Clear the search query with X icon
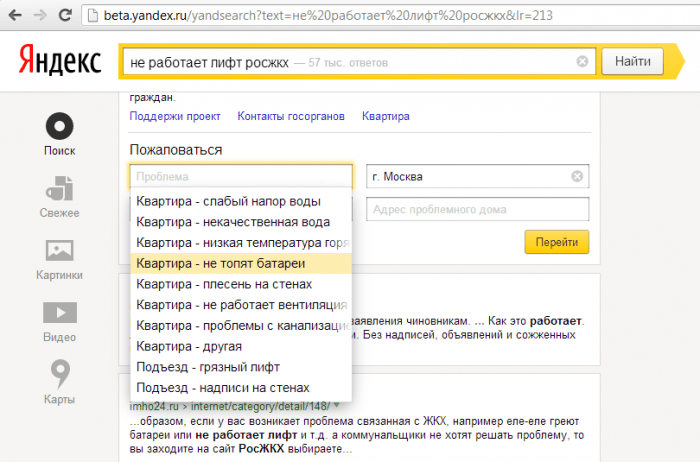700x462 pixels. (x=582, y=62)
